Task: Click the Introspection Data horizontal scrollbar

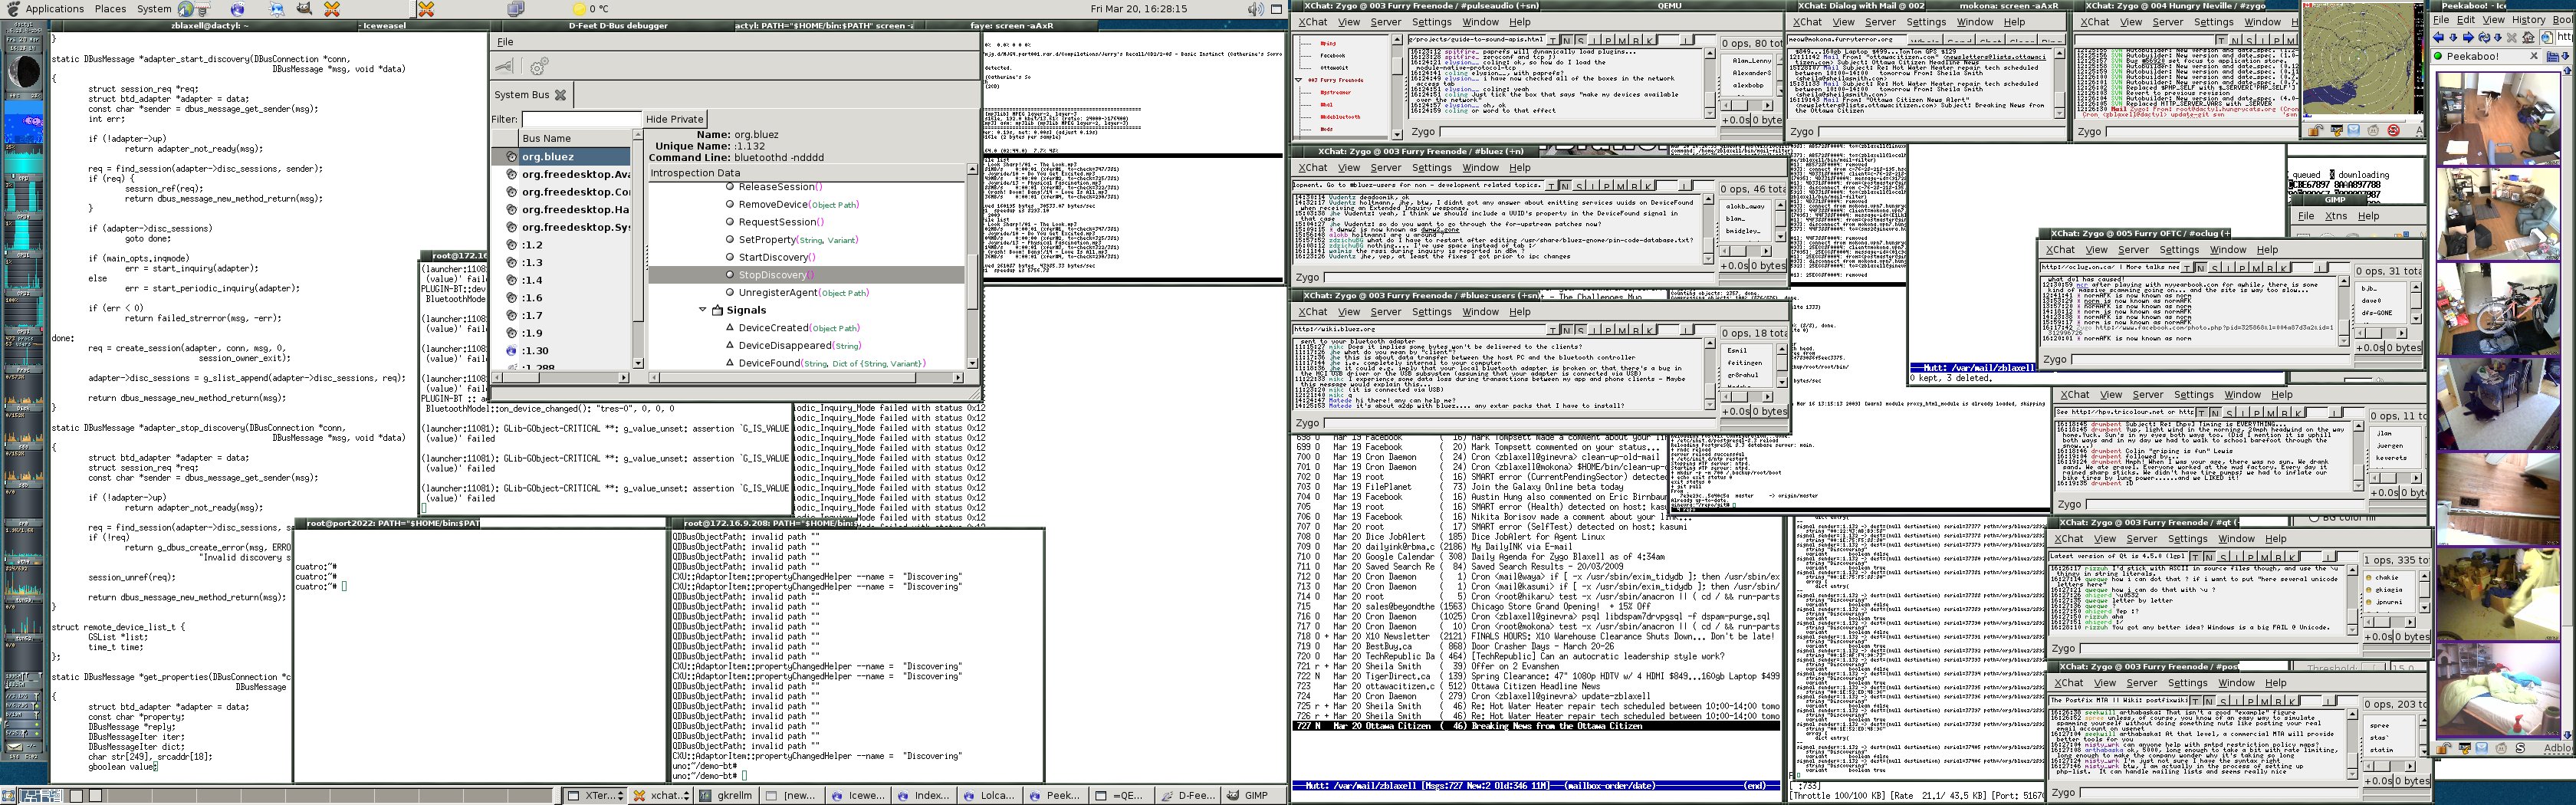Action: click(807, 377)
